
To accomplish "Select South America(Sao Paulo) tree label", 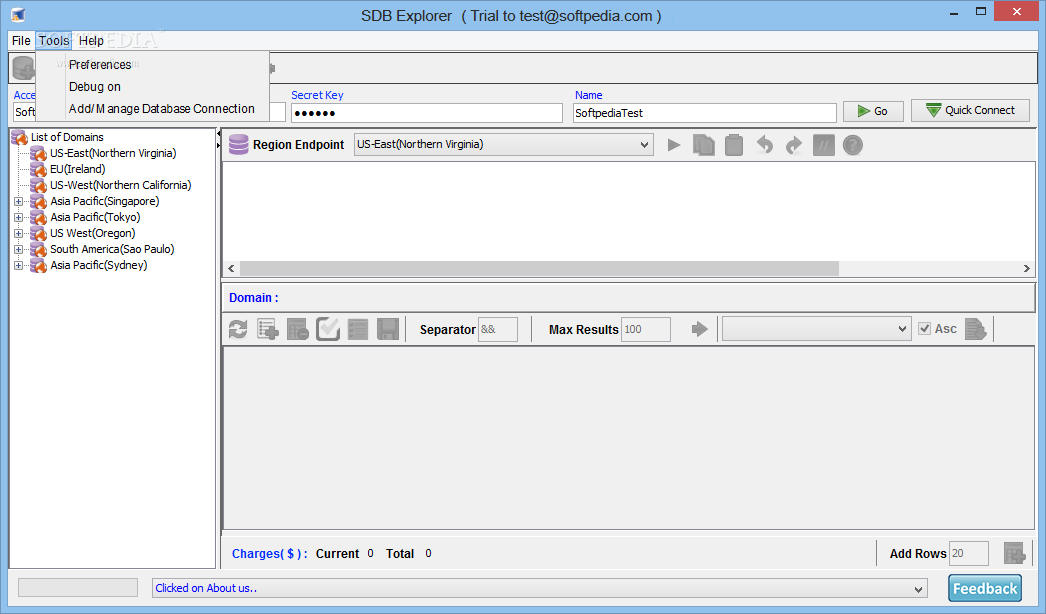I will coord(112,249).
